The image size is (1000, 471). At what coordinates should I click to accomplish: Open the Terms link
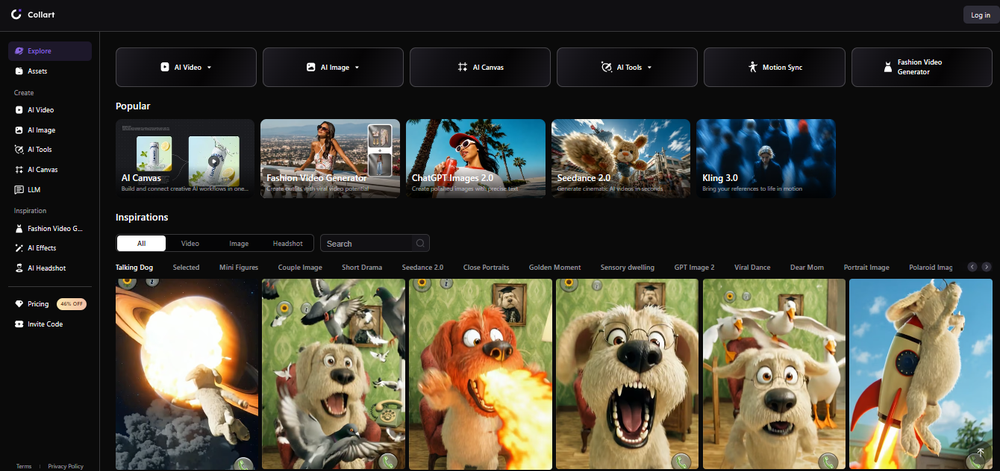[x=24, y=466]
